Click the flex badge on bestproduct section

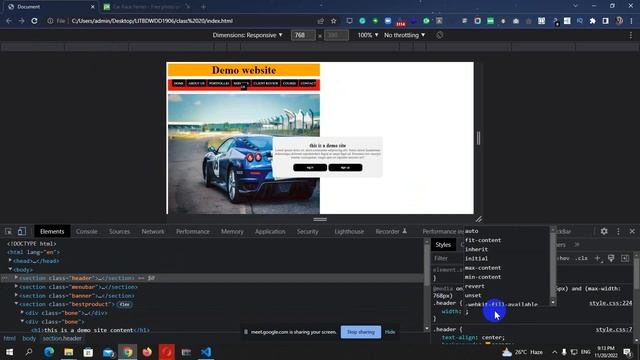(124, 304)
